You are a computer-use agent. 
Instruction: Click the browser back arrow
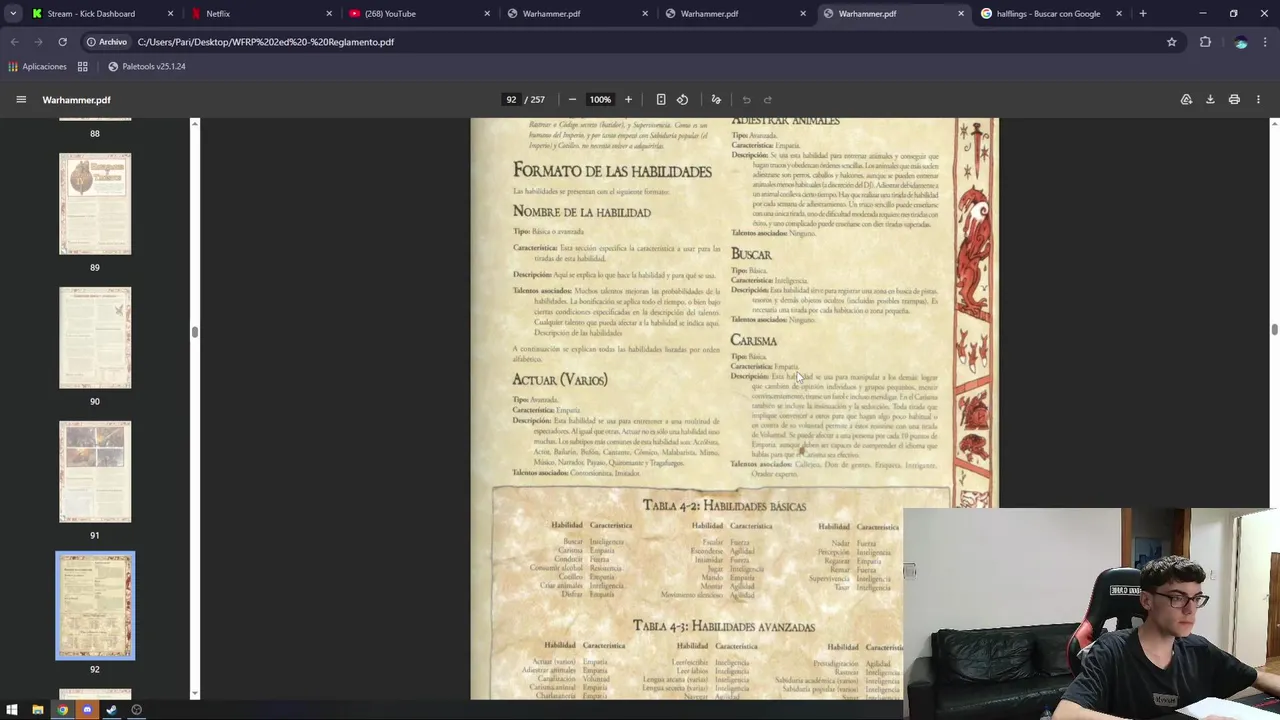pos(14,42)
